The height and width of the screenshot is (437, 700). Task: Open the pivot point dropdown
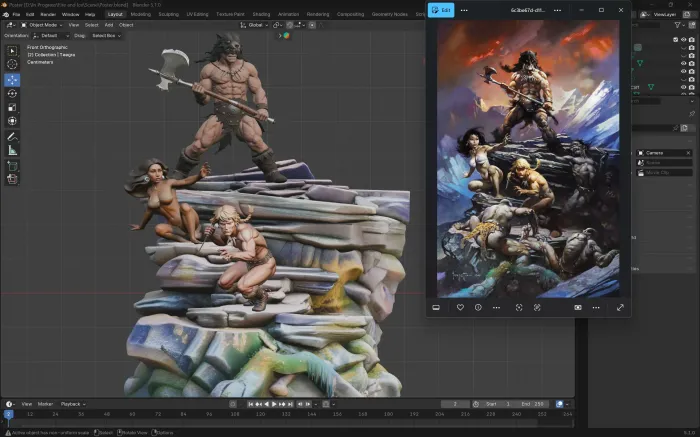[x=277, y=25]
